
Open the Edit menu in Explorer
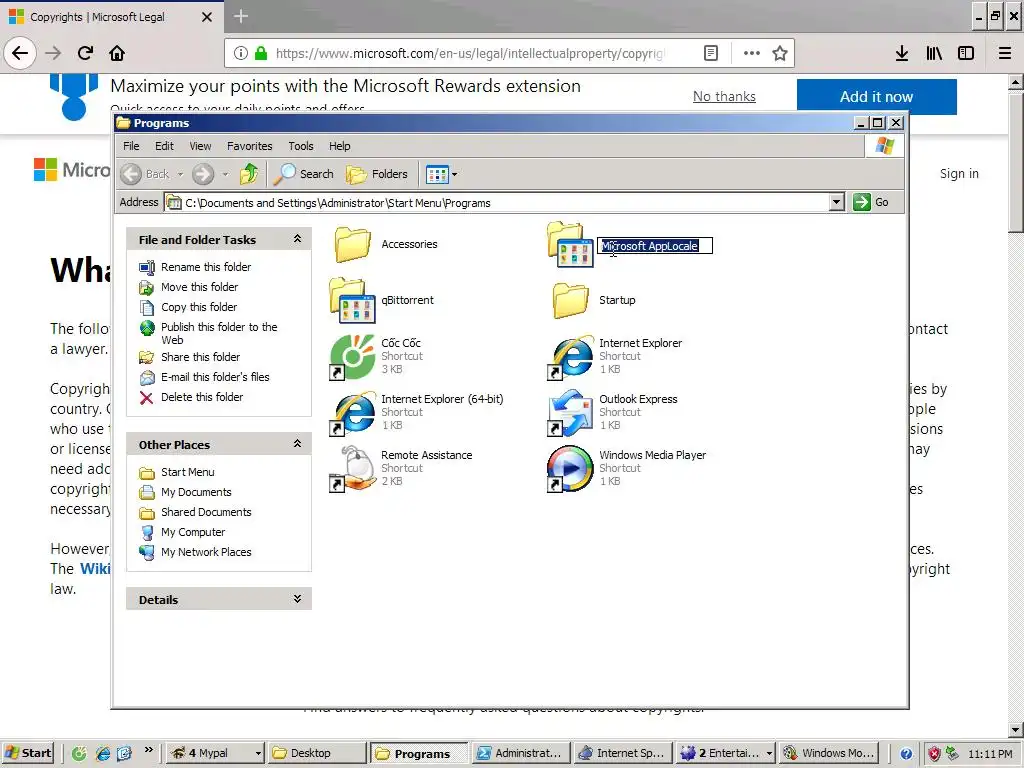coord(164,146)
